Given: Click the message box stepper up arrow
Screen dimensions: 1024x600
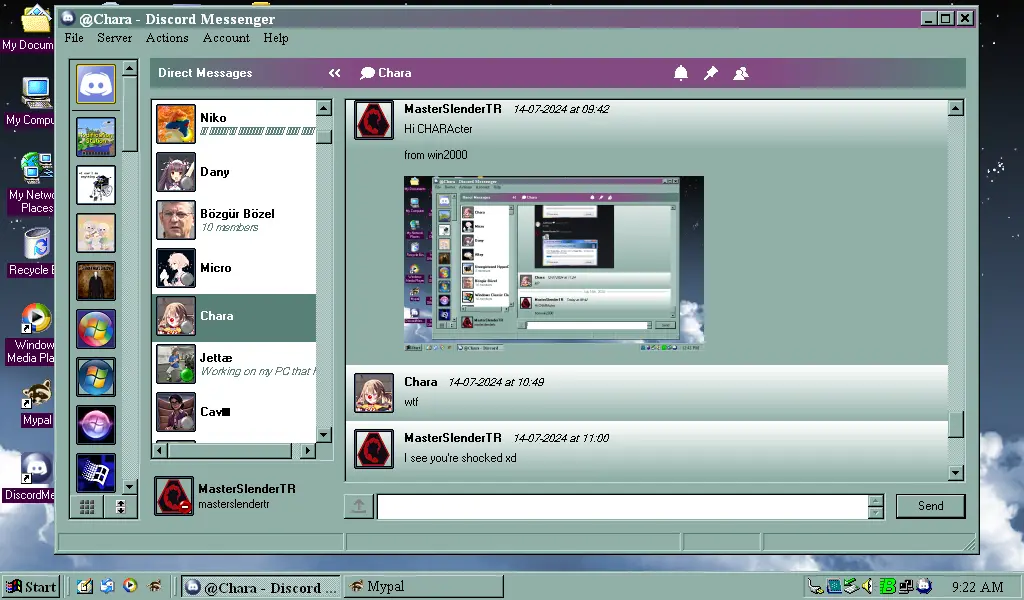Looking at the screenshot, I should click(876, 501).
